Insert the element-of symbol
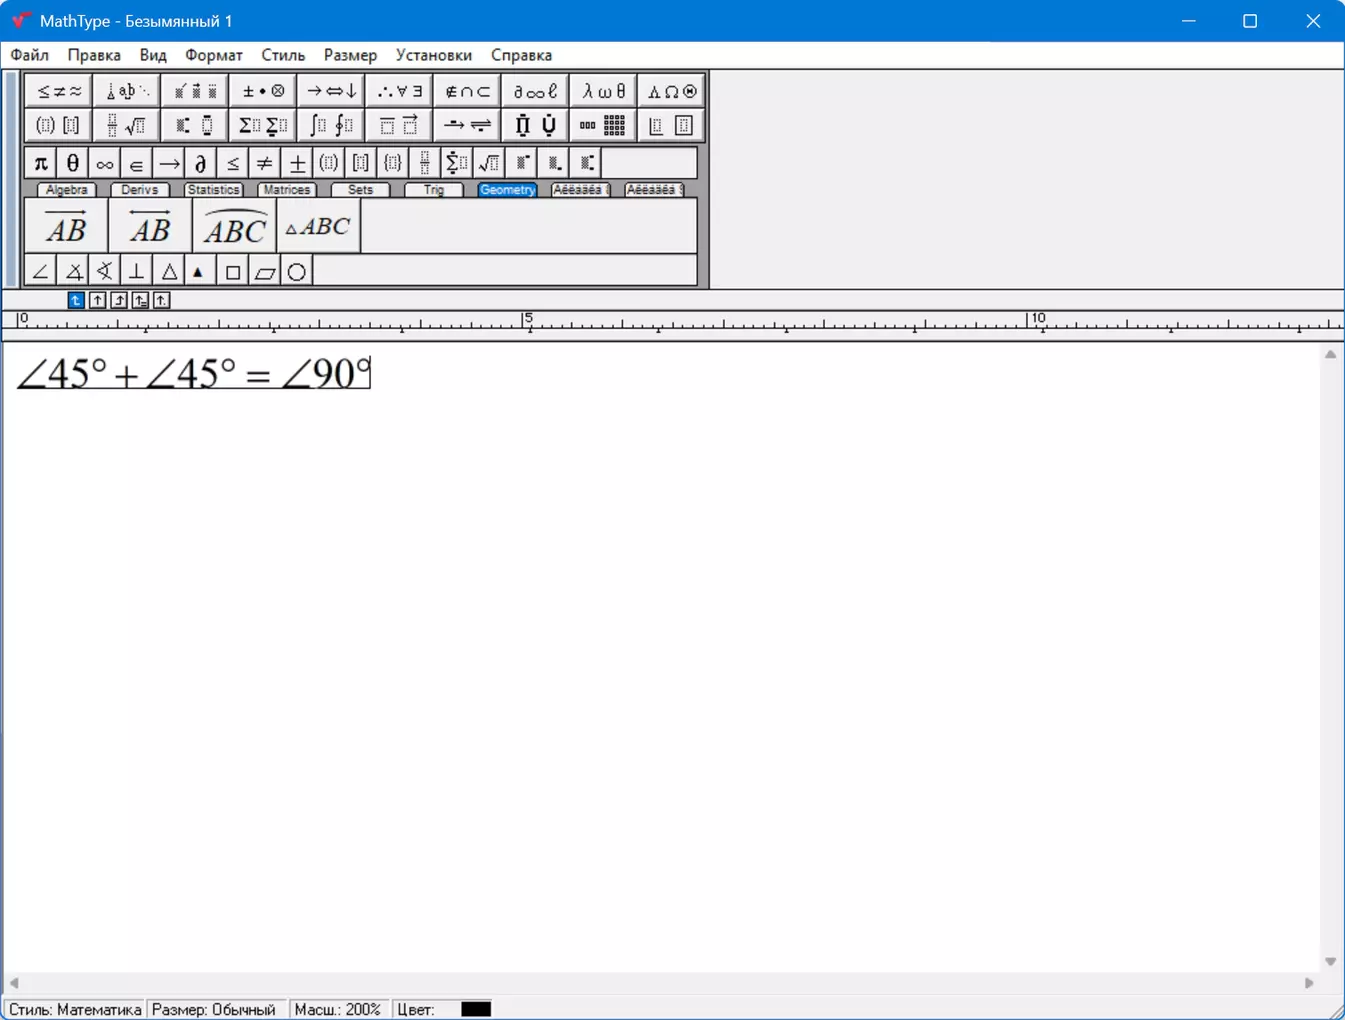This screenshot has width=1345, height=1020. [x=137, y=163]
